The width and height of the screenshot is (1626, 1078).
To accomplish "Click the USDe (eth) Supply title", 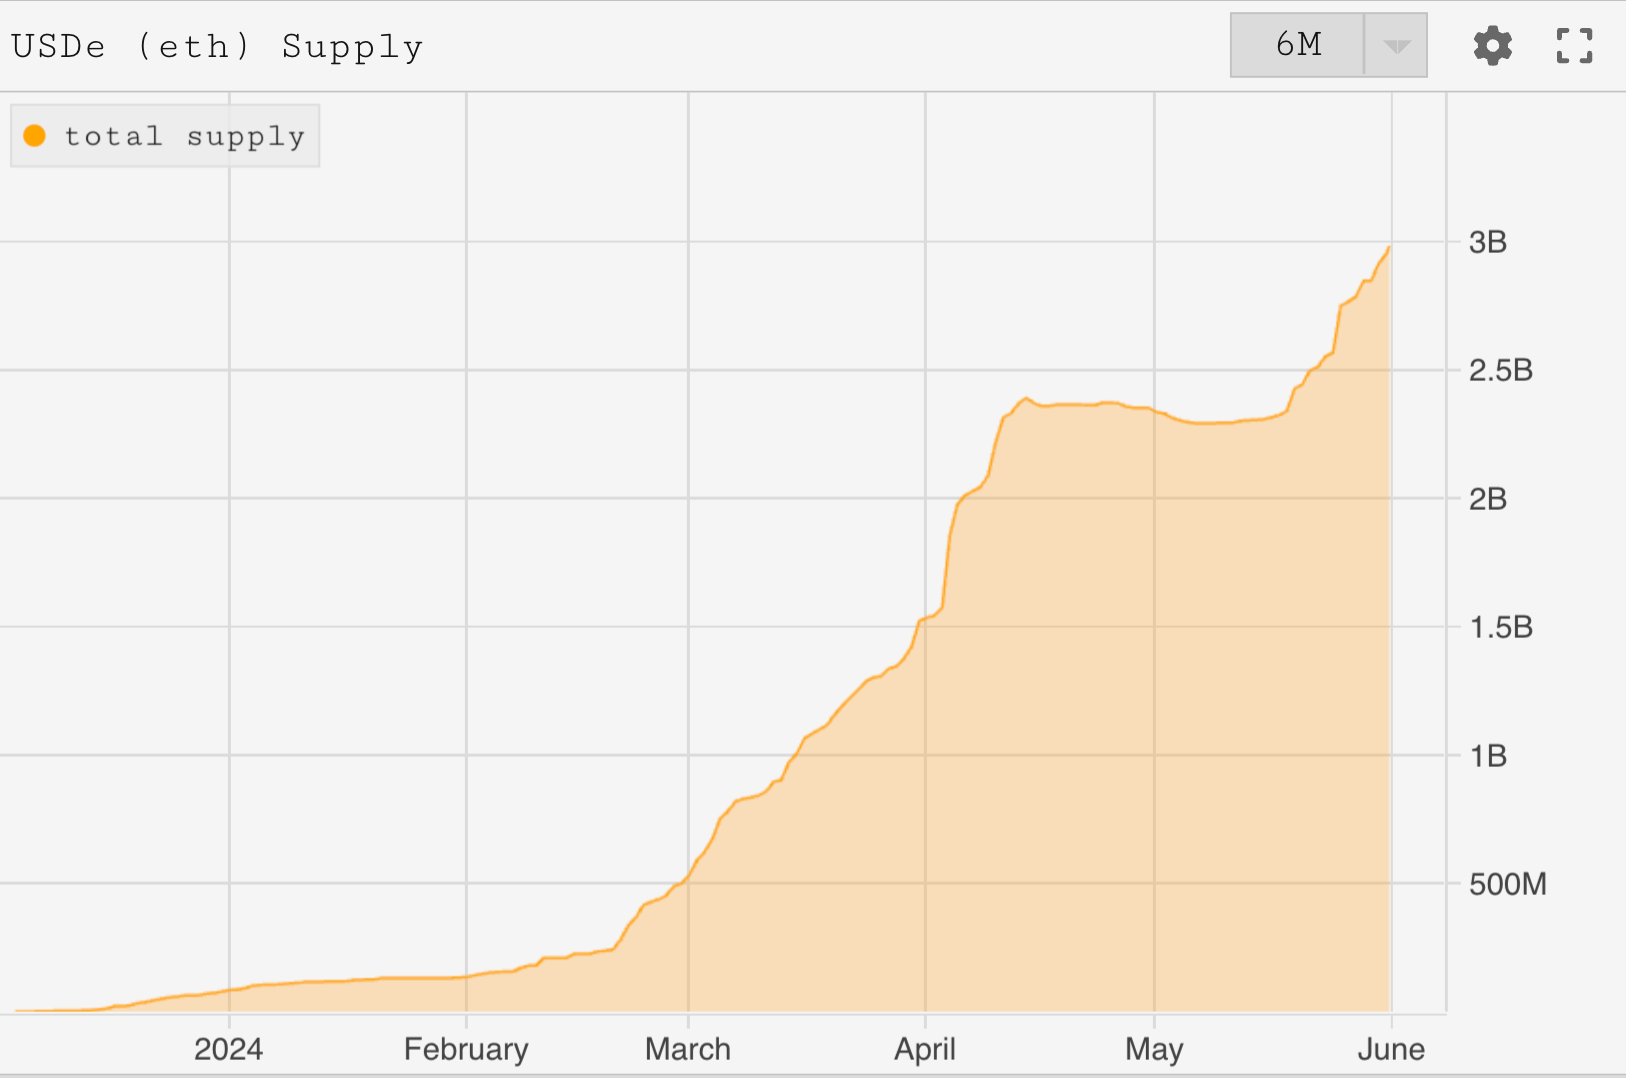I will 217,47.
